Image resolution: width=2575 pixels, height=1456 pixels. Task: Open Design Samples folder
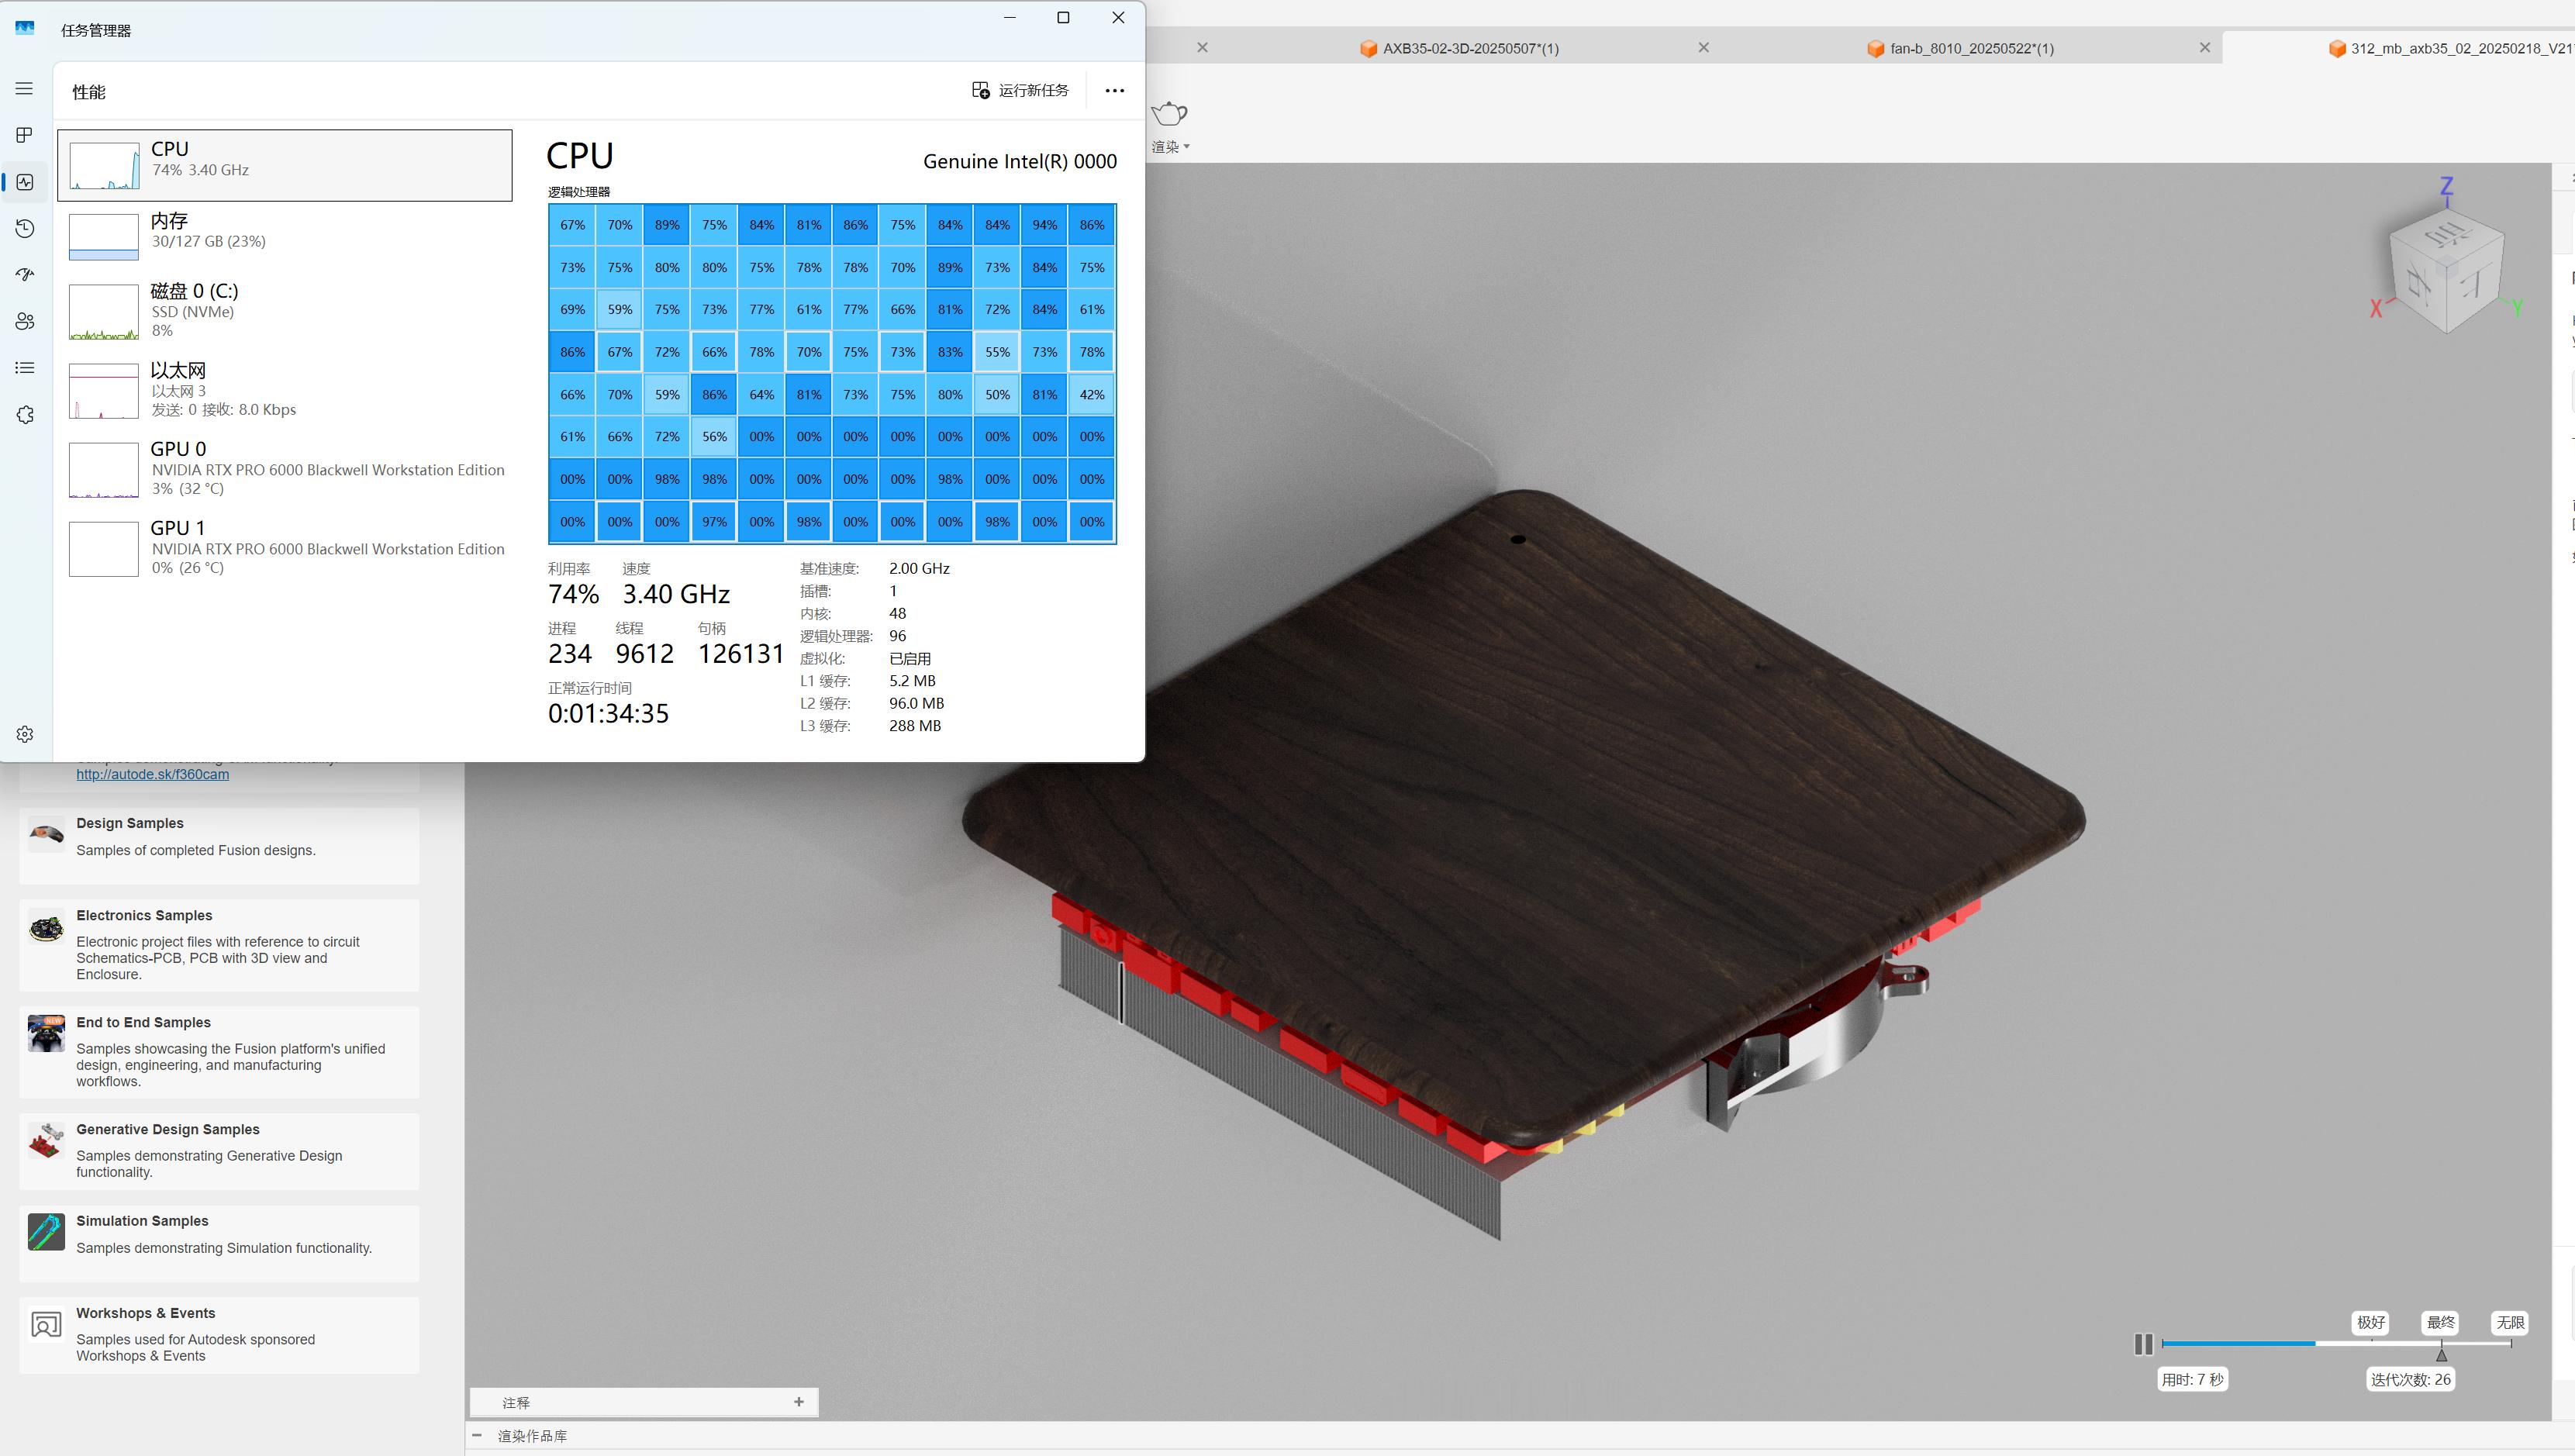[219, 845]
